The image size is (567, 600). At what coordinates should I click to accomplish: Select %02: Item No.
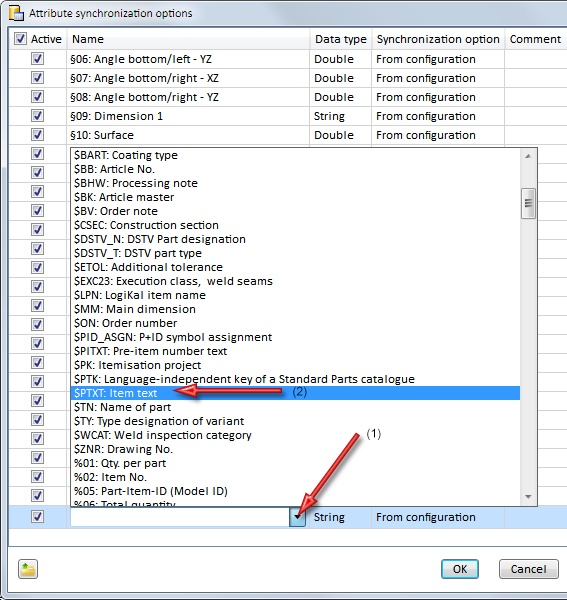(x=295, y=477)
